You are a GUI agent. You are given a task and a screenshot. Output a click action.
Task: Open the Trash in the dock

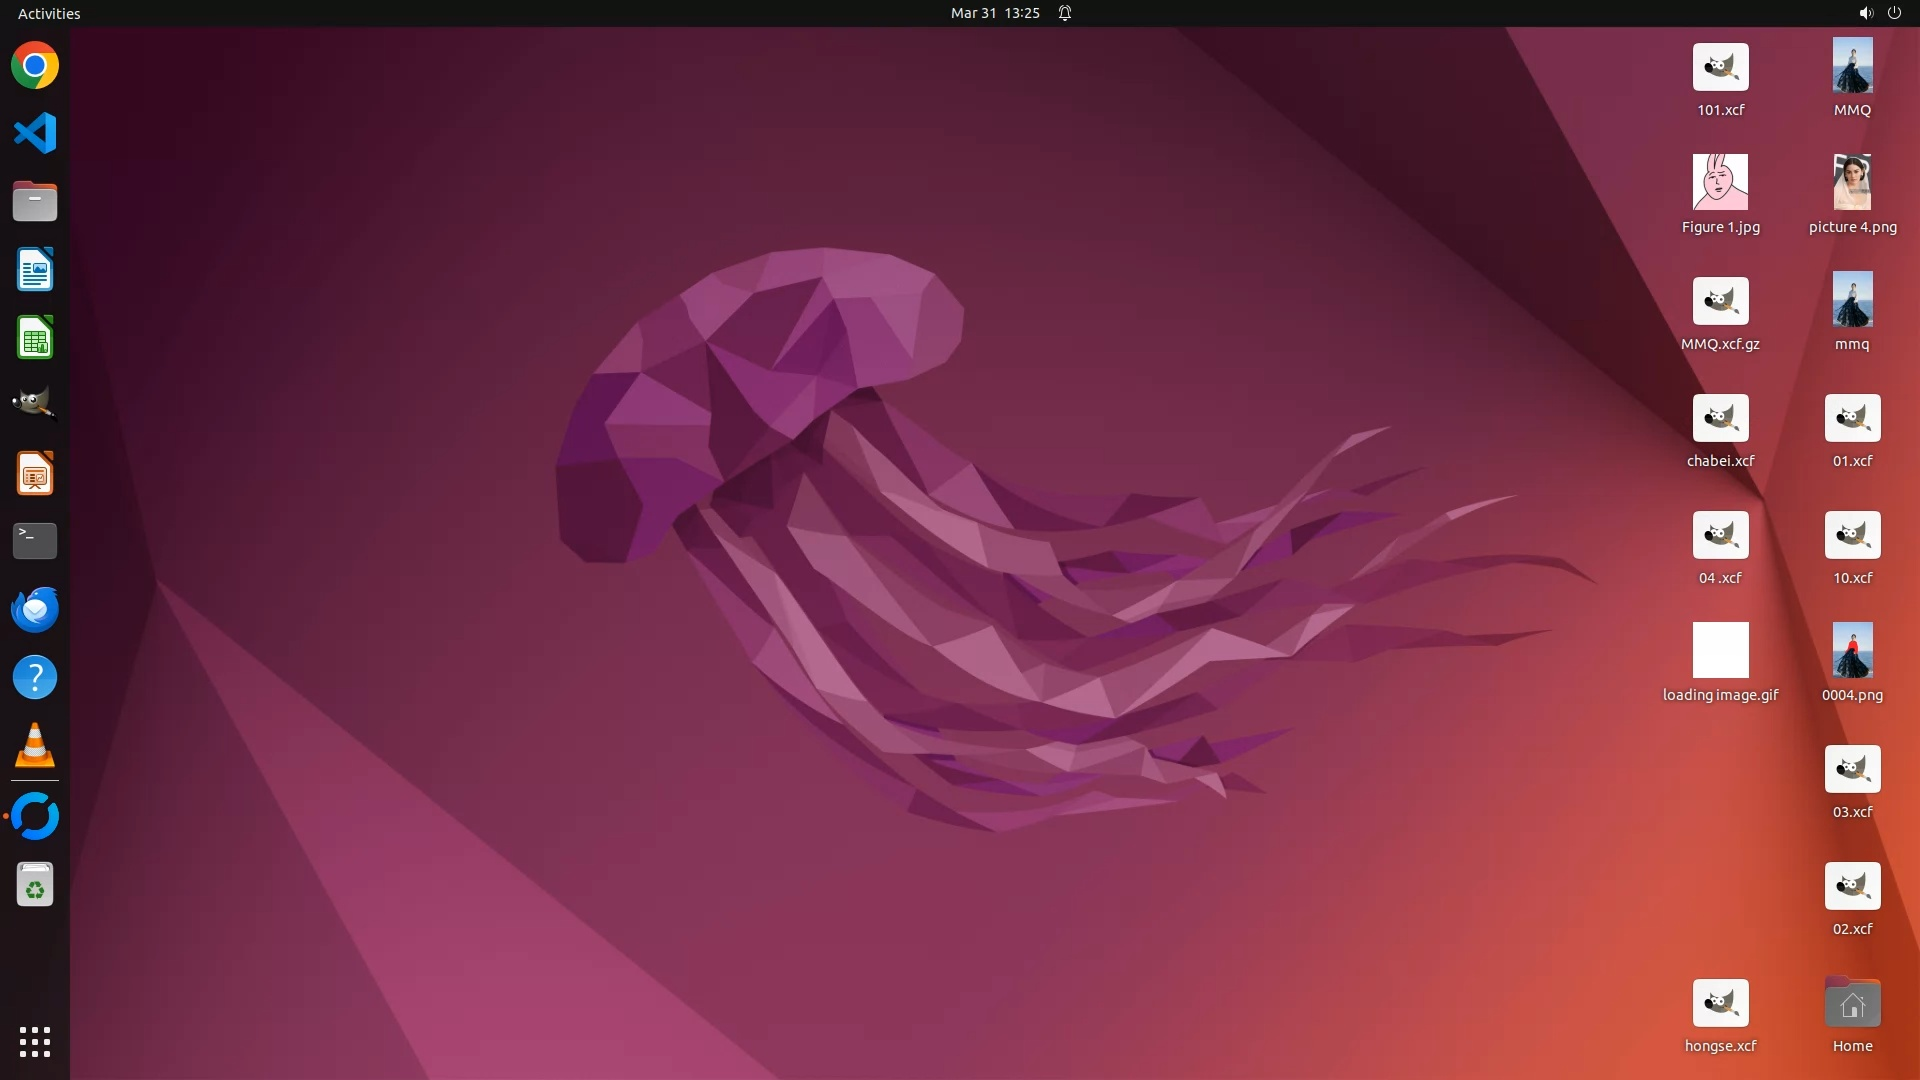click(35, 885)
